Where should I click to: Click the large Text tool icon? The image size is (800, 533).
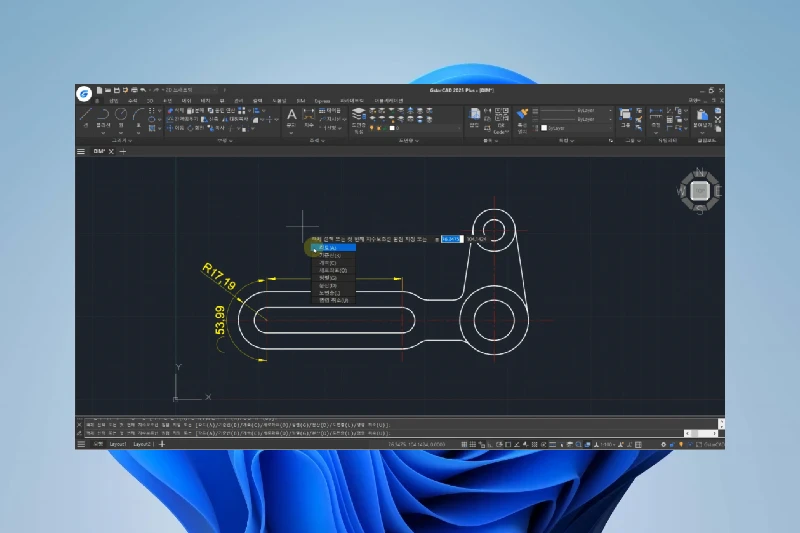292,116
